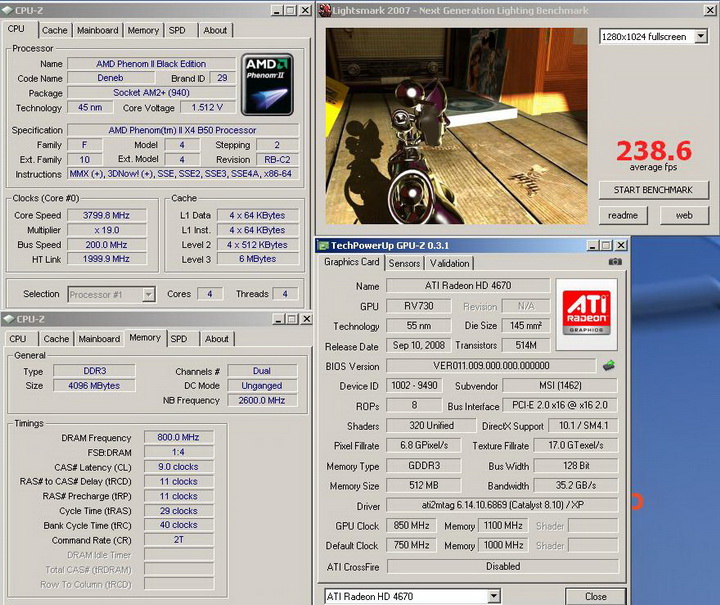Viewport: 720px width, 605px height.
Task: Open Mainboard tab in top CPU-Z window
Action: pyautogui.click(x=97, y=30)
